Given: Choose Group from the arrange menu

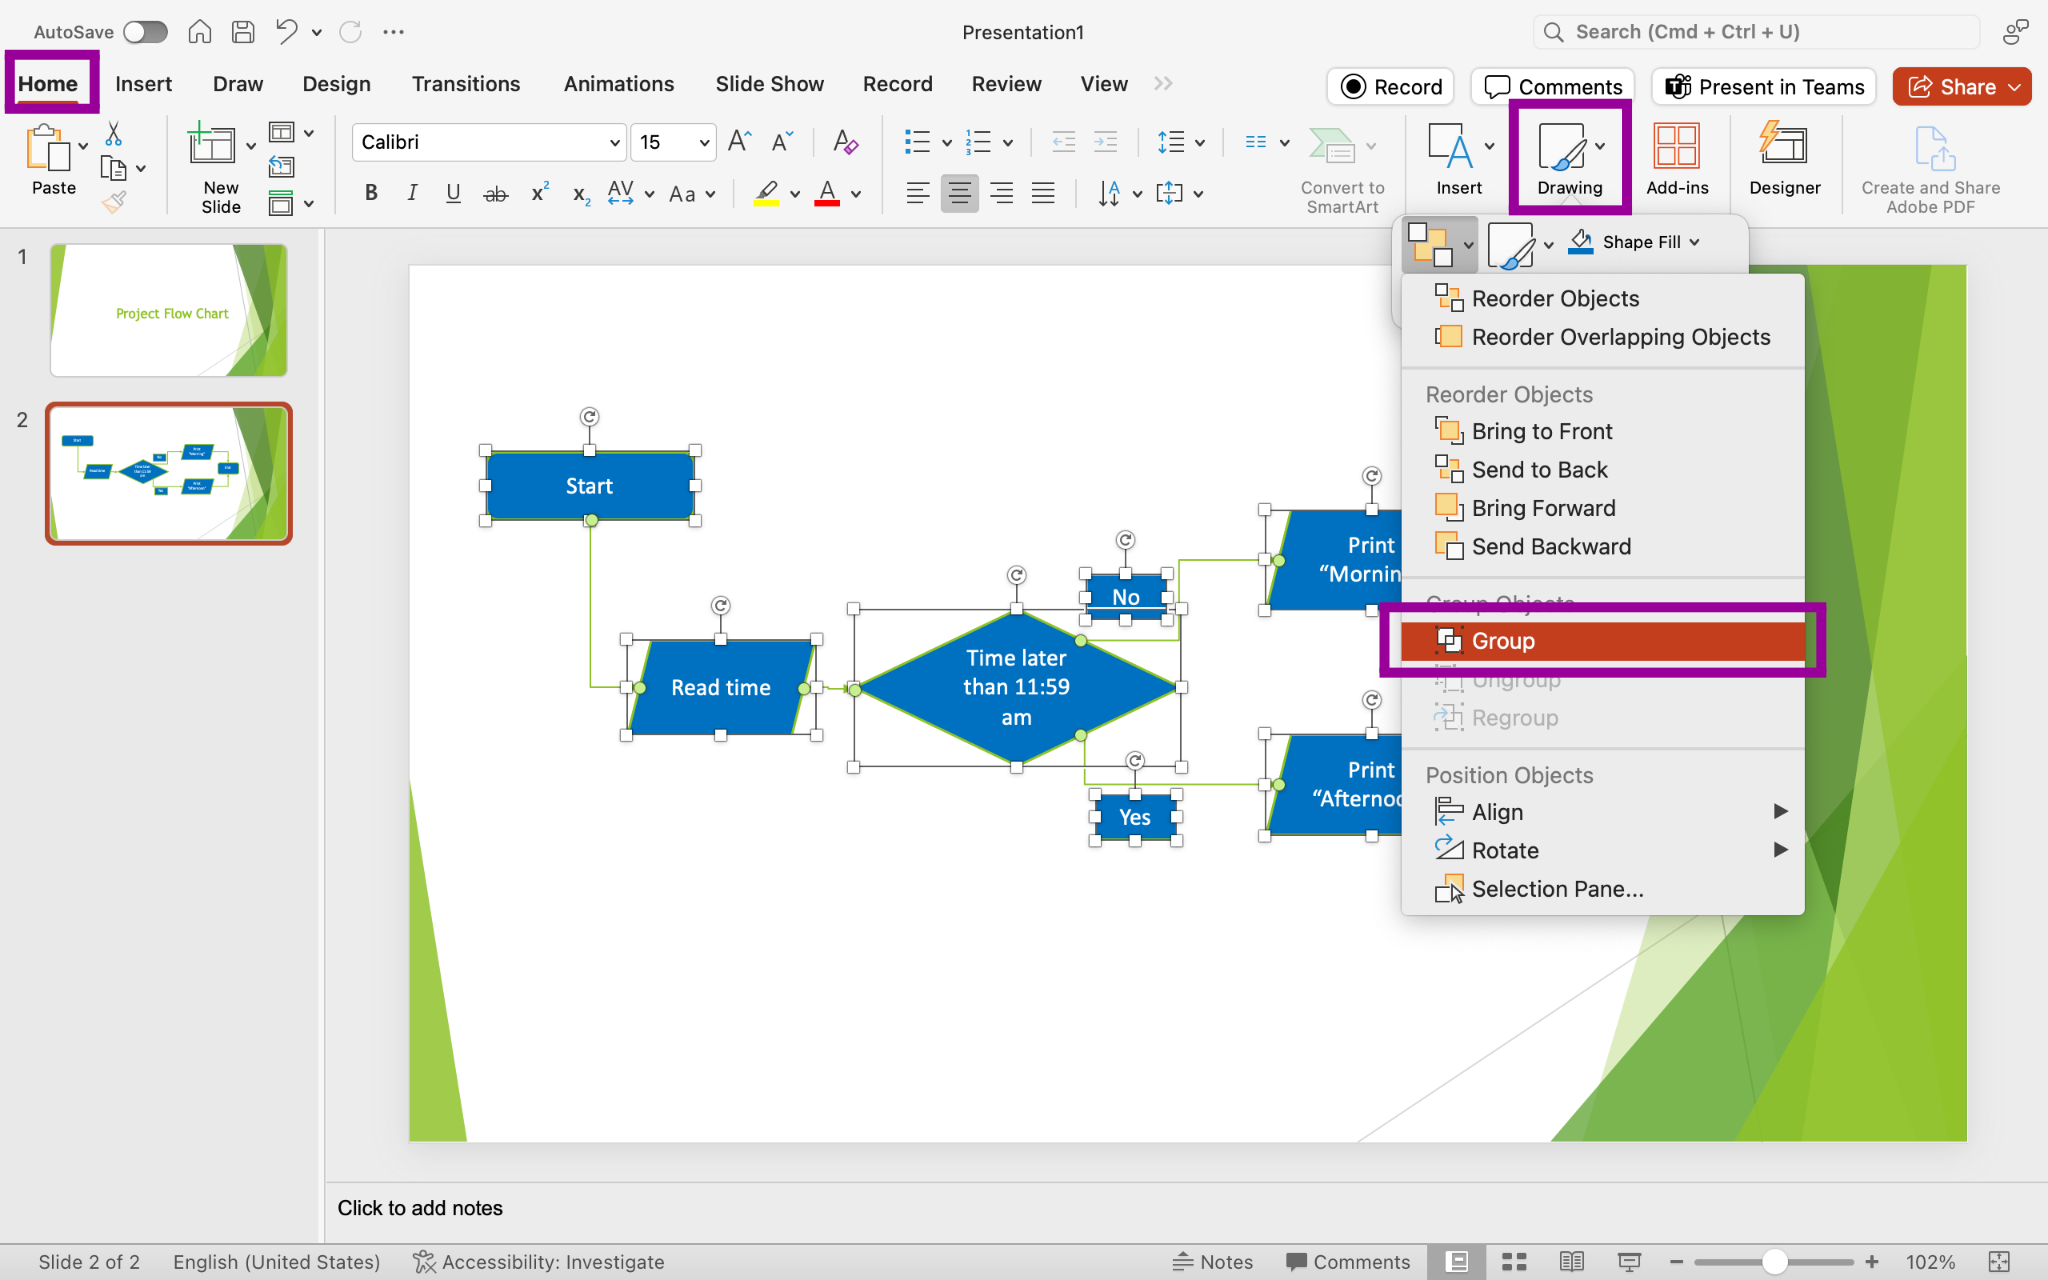Looking at the screenshot, I should click(x=1602, y=641).
